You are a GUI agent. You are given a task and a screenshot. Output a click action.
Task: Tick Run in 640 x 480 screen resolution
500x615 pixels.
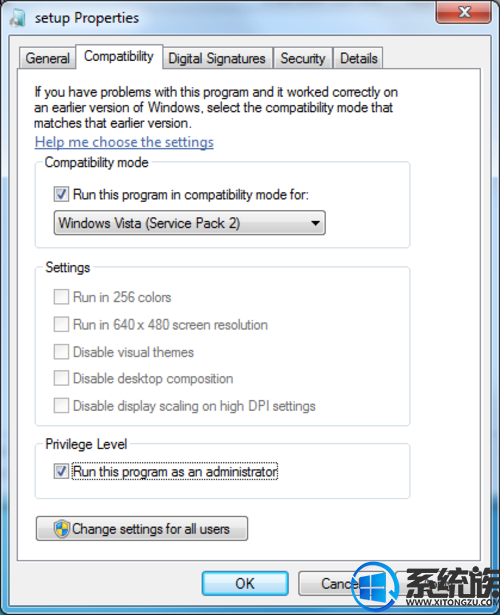click(x=61, y=324)
